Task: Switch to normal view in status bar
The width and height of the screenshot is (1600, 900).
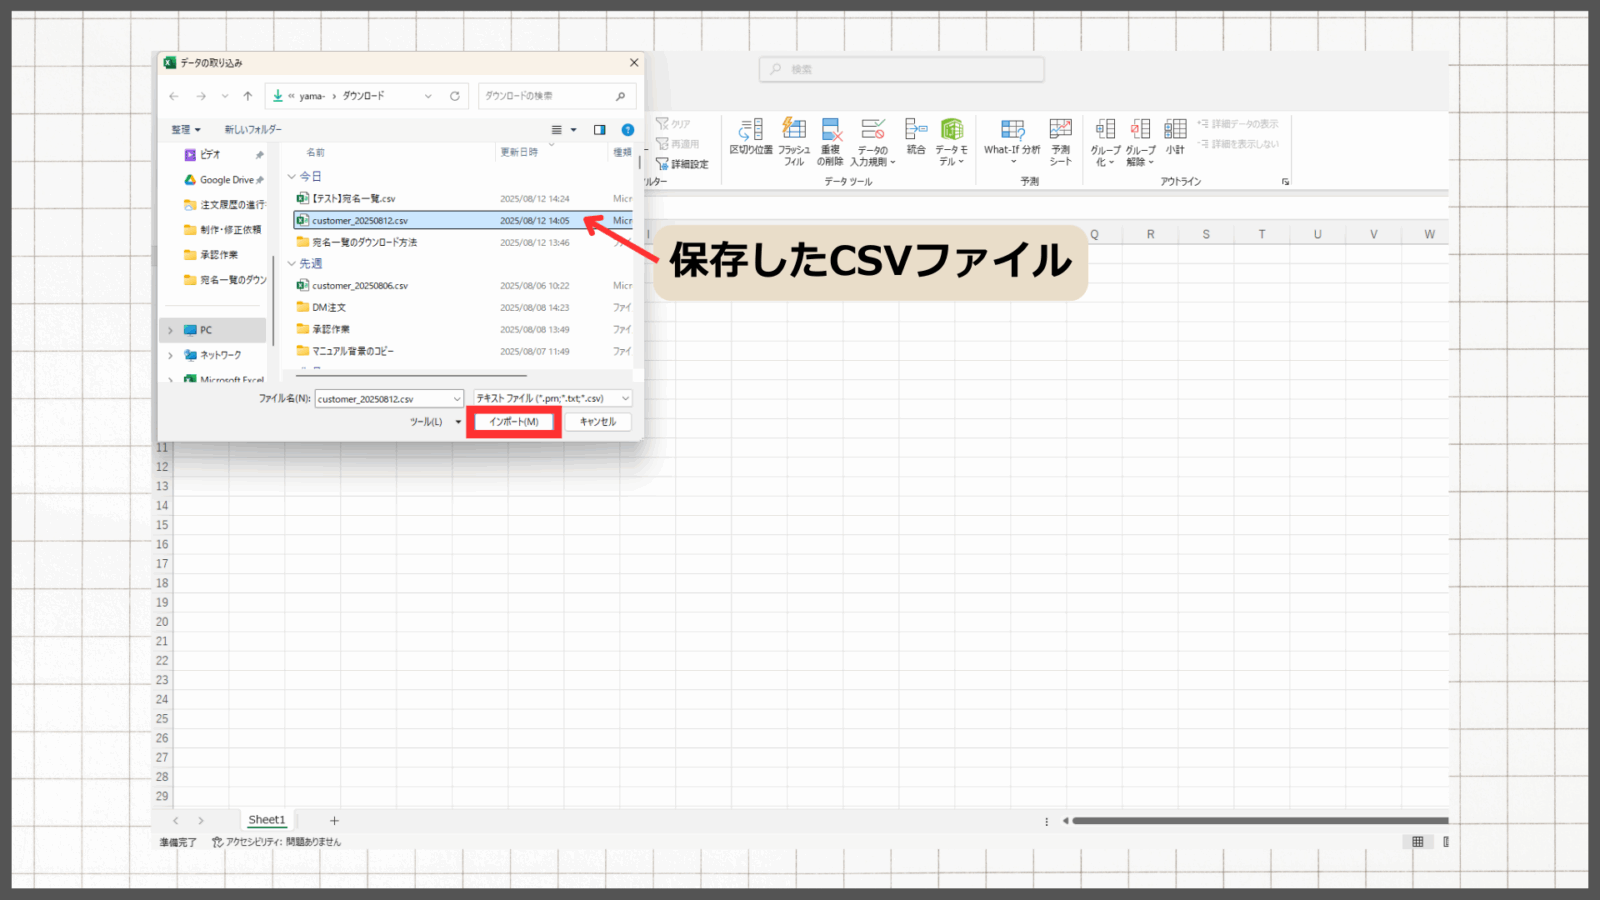Action: point(1417,842)
